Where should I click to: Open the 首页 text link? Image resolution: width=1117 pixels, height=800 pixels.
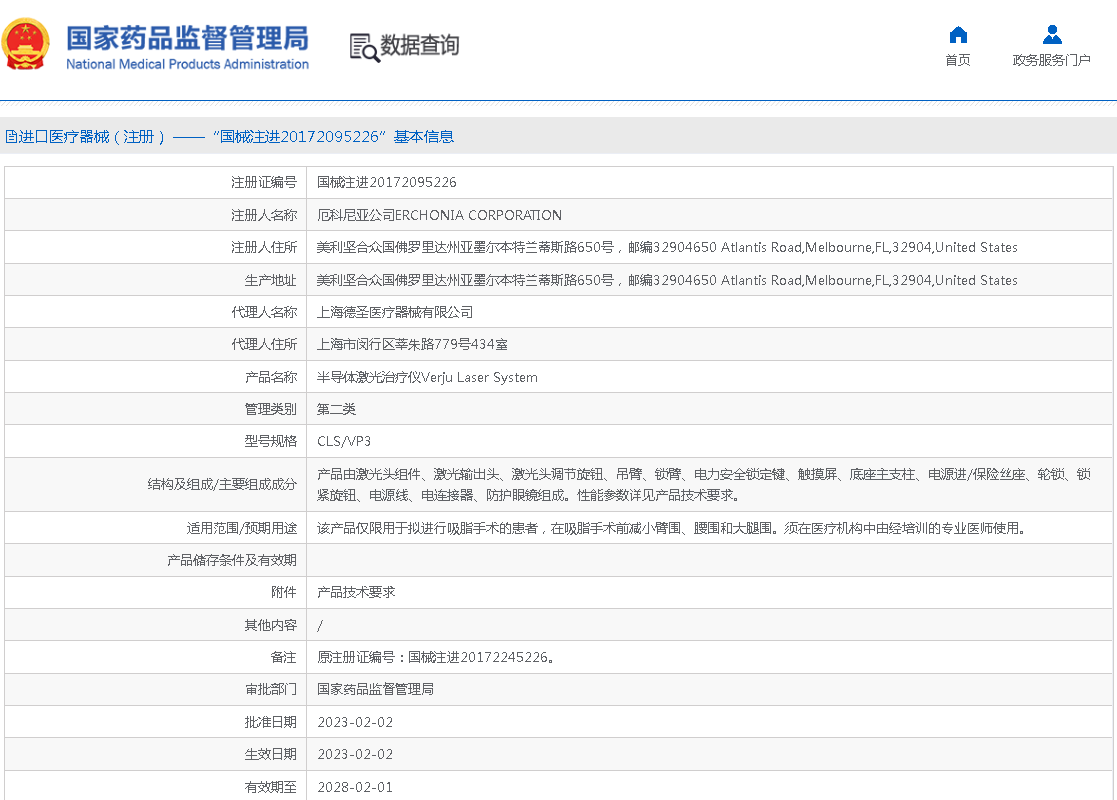pos(958,61)
